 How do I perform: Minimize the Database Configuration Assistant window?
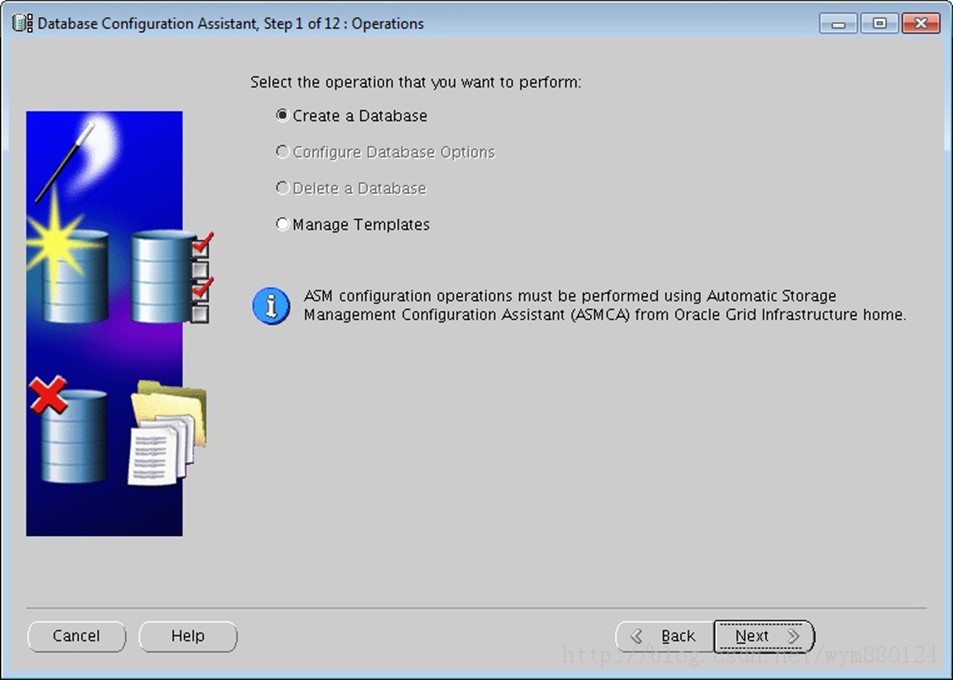point(838,24)
